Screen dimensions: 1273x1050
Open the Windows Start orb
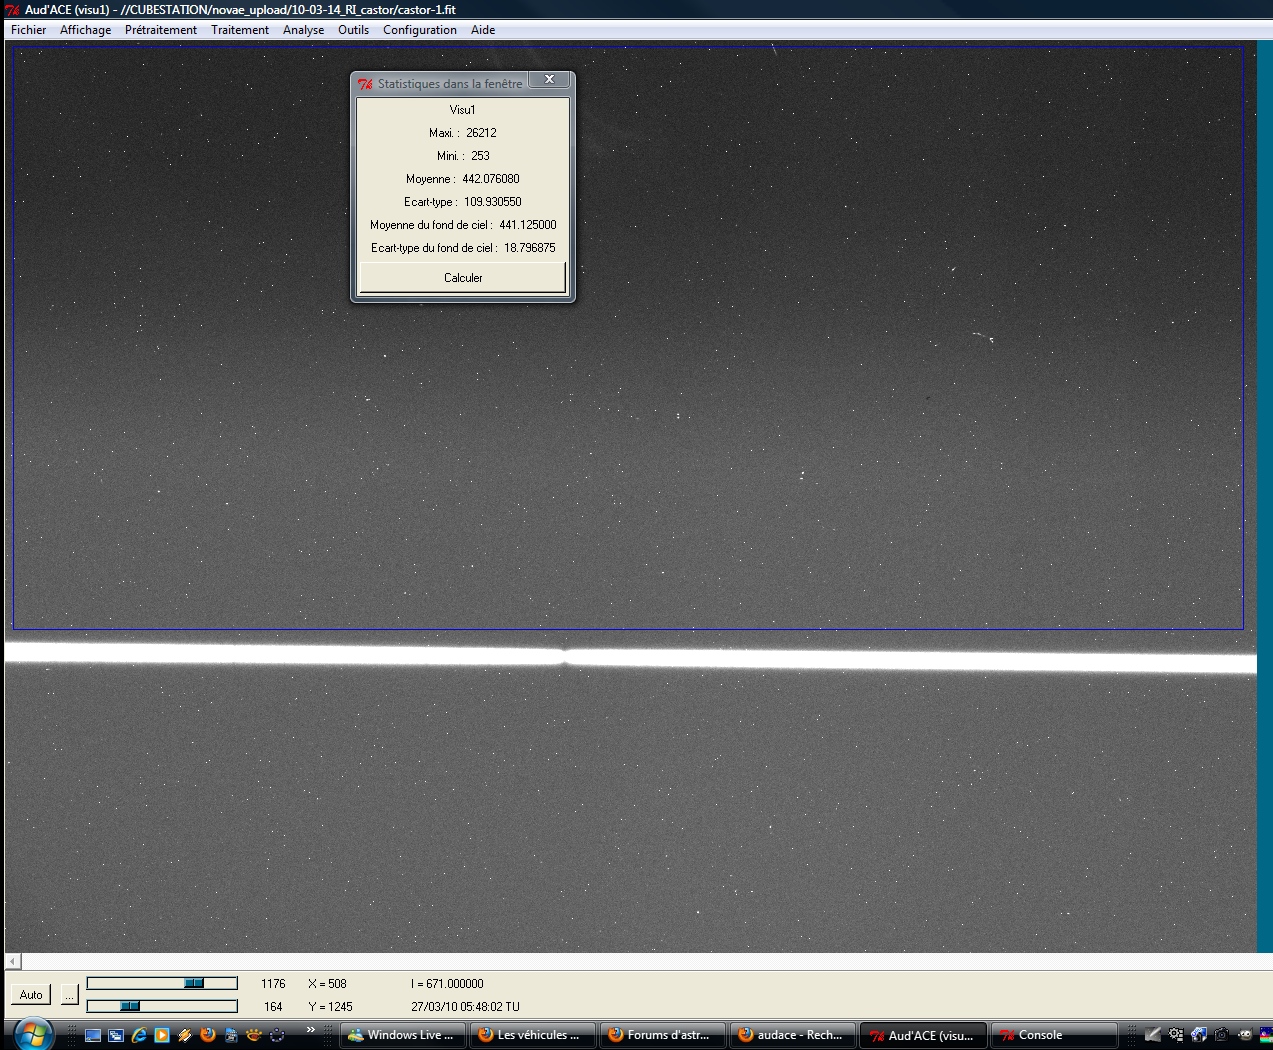pyautogui.click(x=33, y=1034)
